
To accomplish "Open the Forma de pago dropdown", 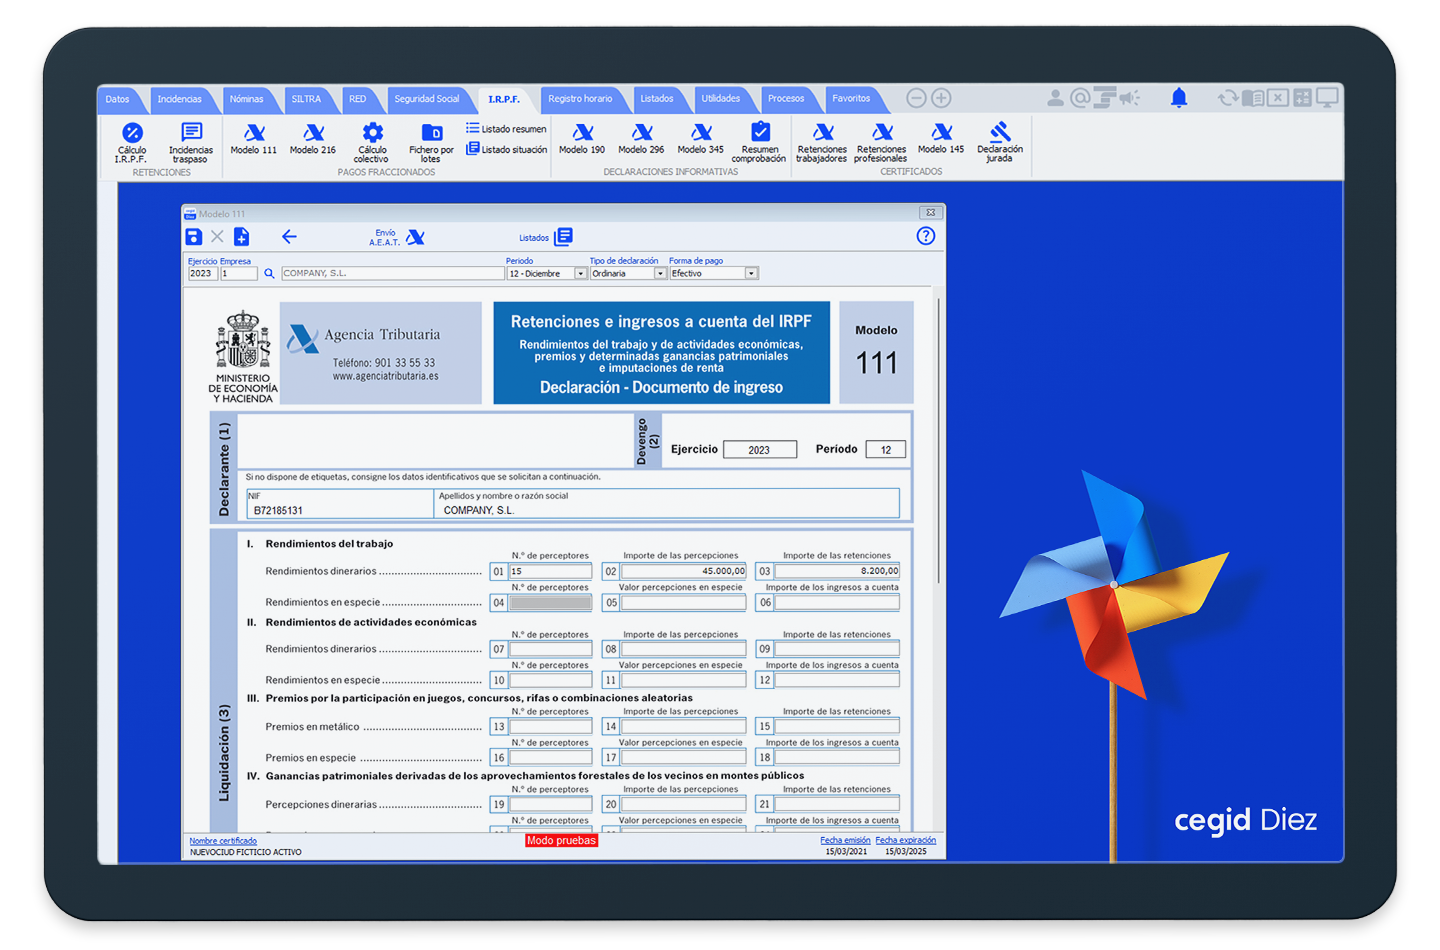I will click(x=751, y=274).
